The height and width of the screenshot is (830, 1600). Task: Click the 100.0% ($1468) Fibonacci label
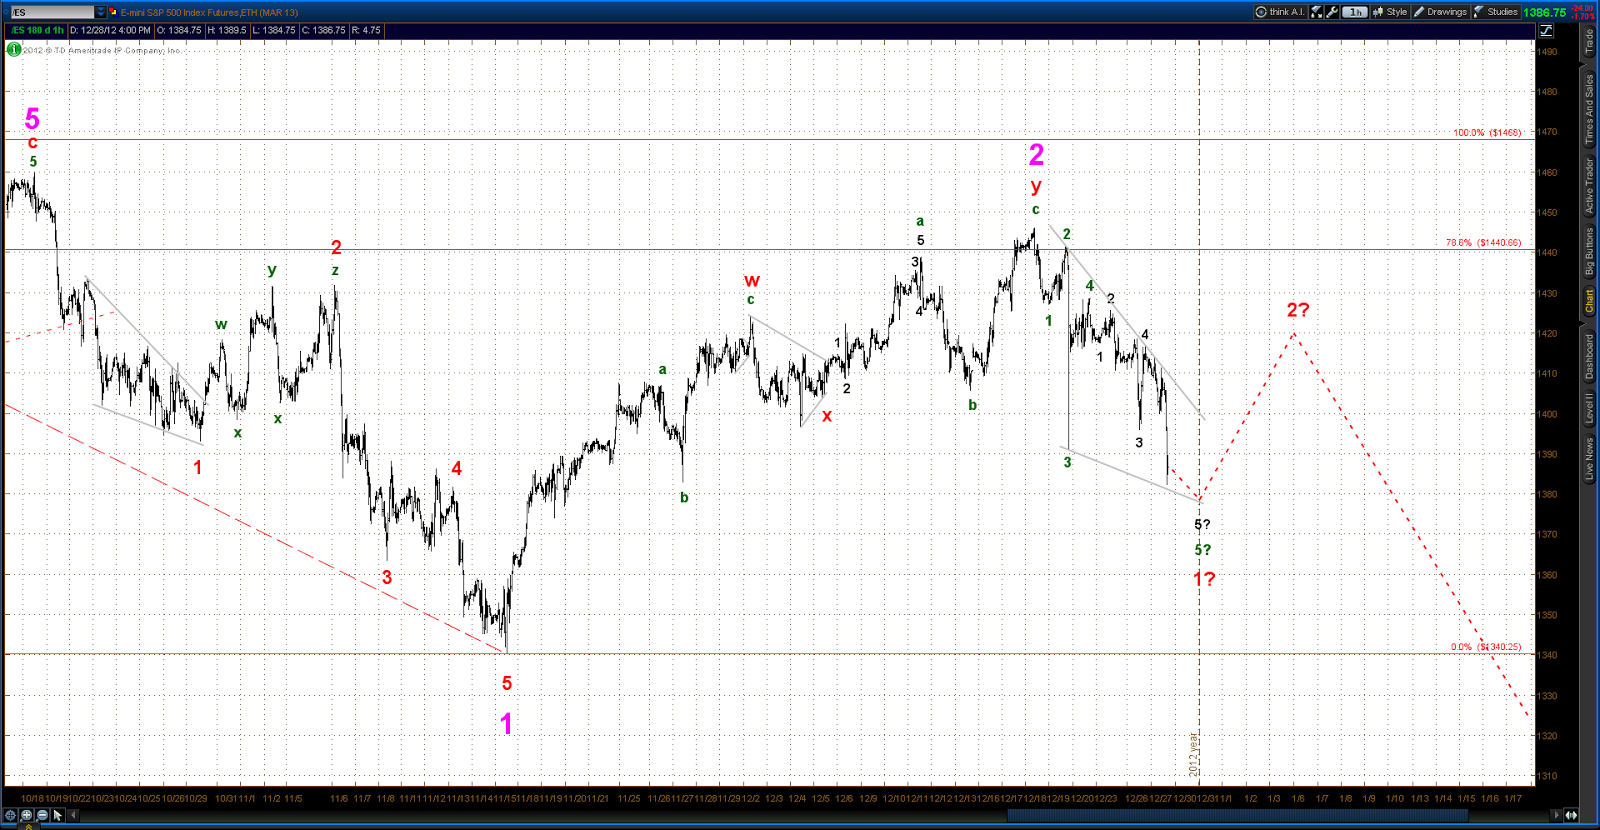(x=1487, y=133)
